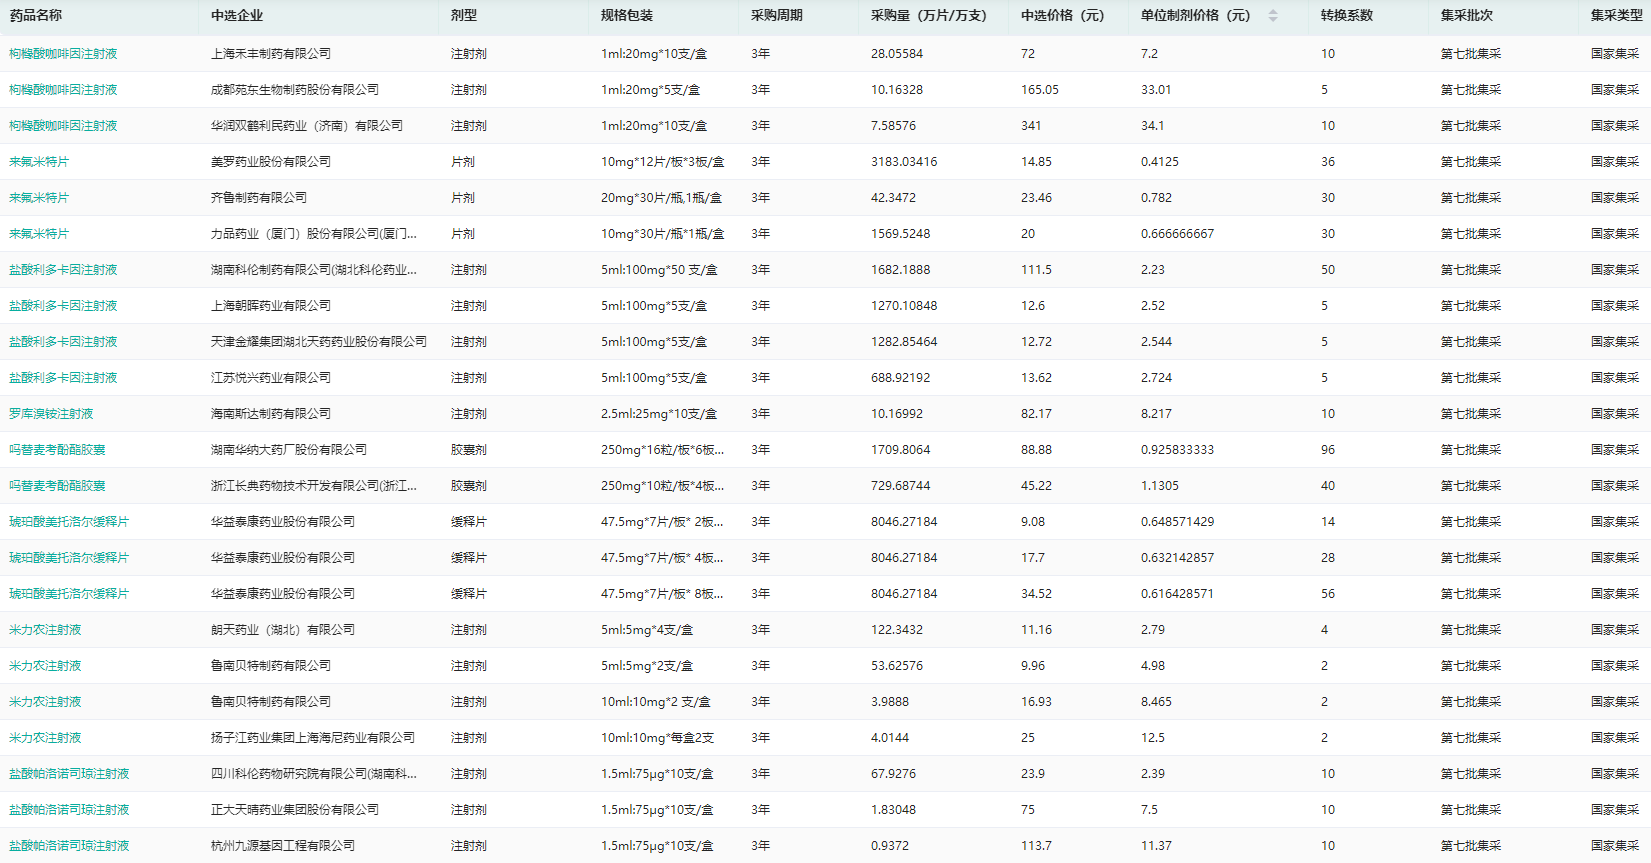The image size is (1651, 863).
Task: Open 米力农注射液 link from 扬子江药业集团
Action: point(45,738)
